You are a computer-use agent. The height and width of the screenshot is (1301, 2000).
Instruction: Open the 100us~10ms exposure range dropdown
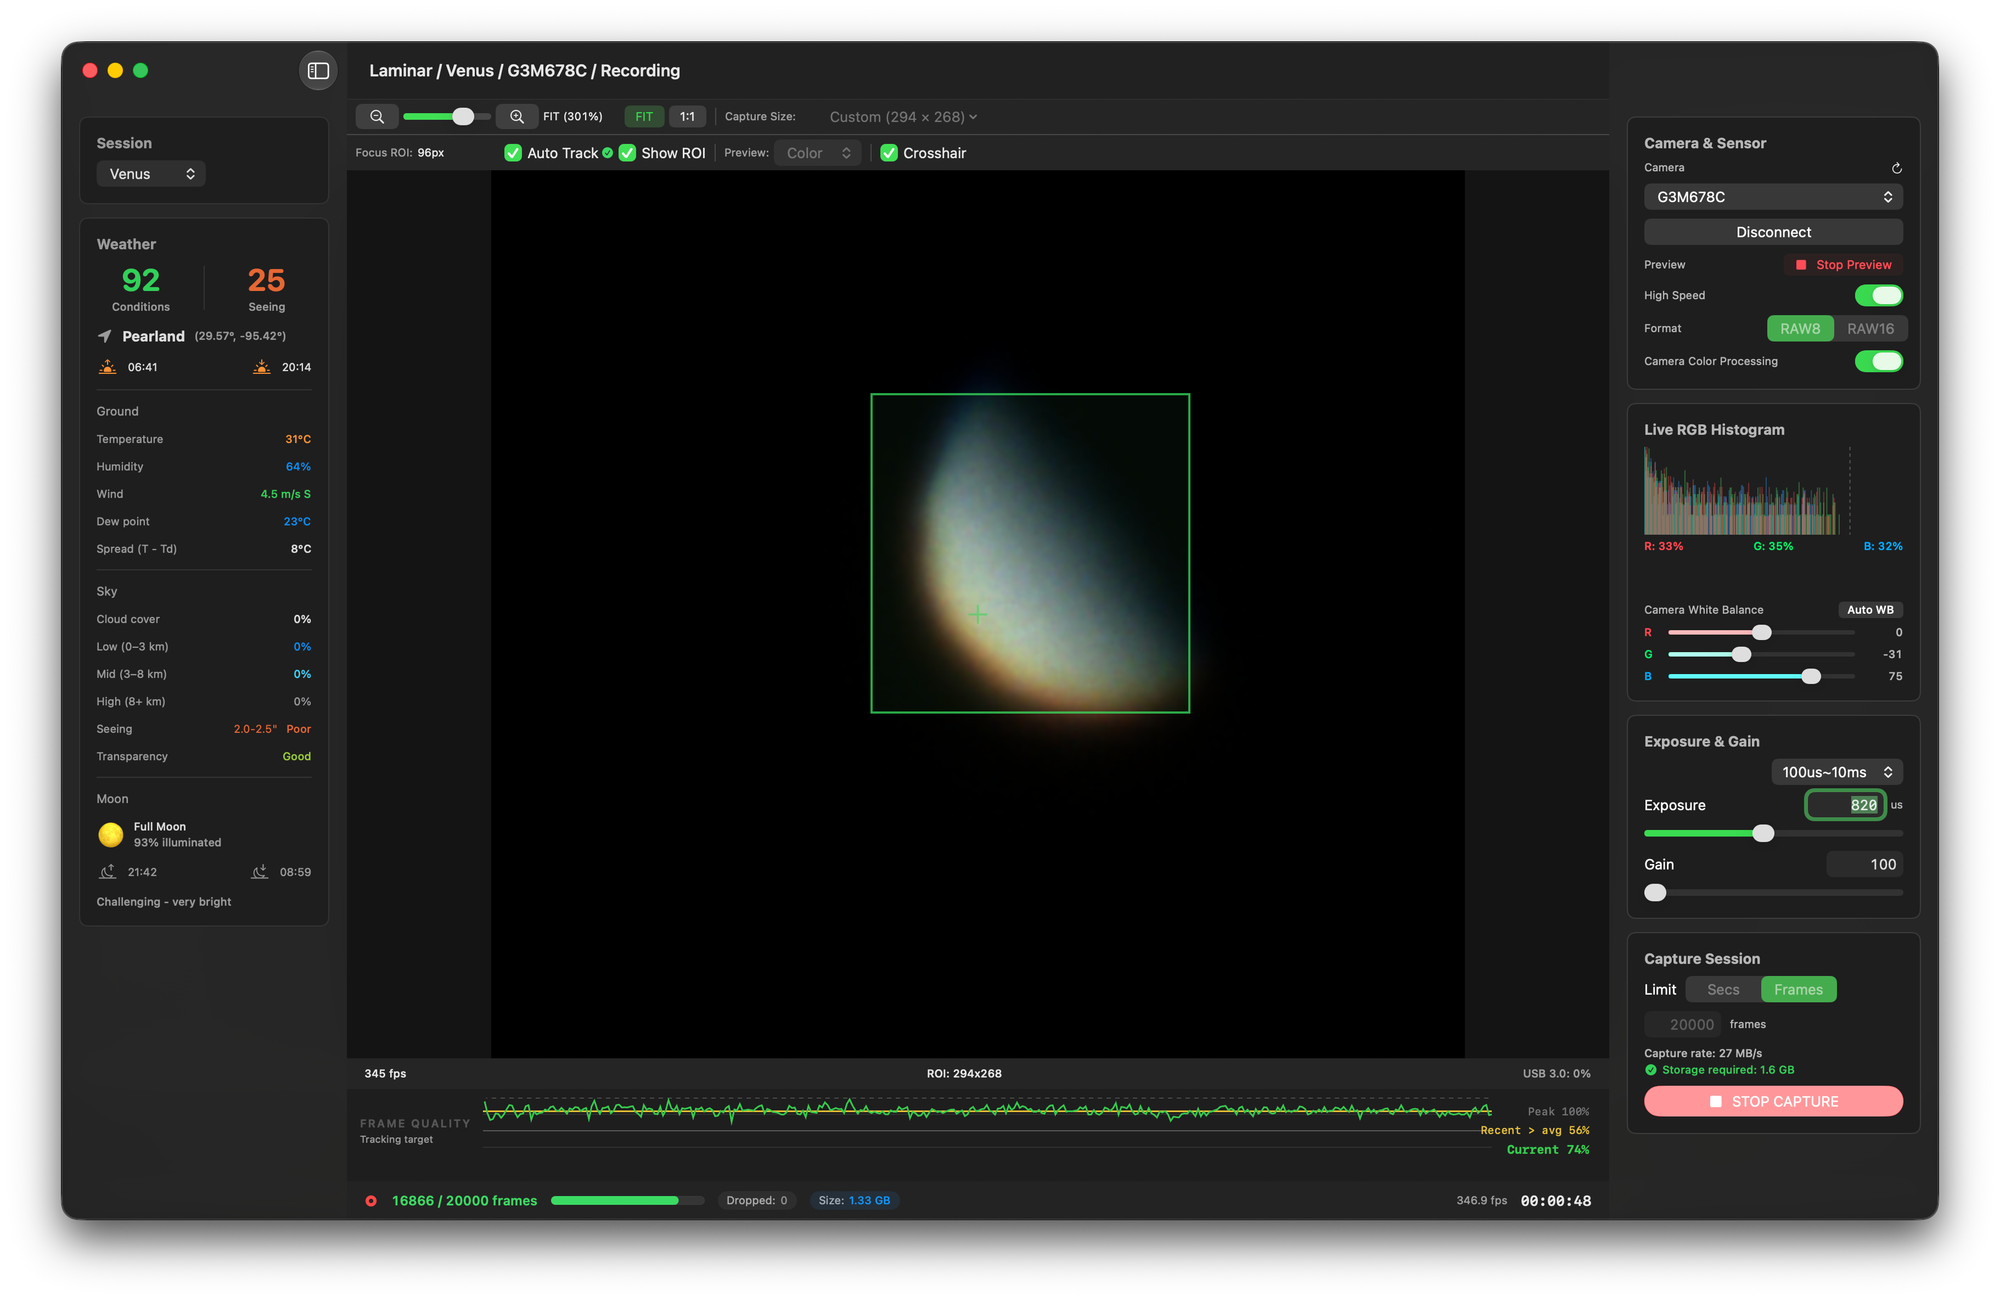(1837, 772)
